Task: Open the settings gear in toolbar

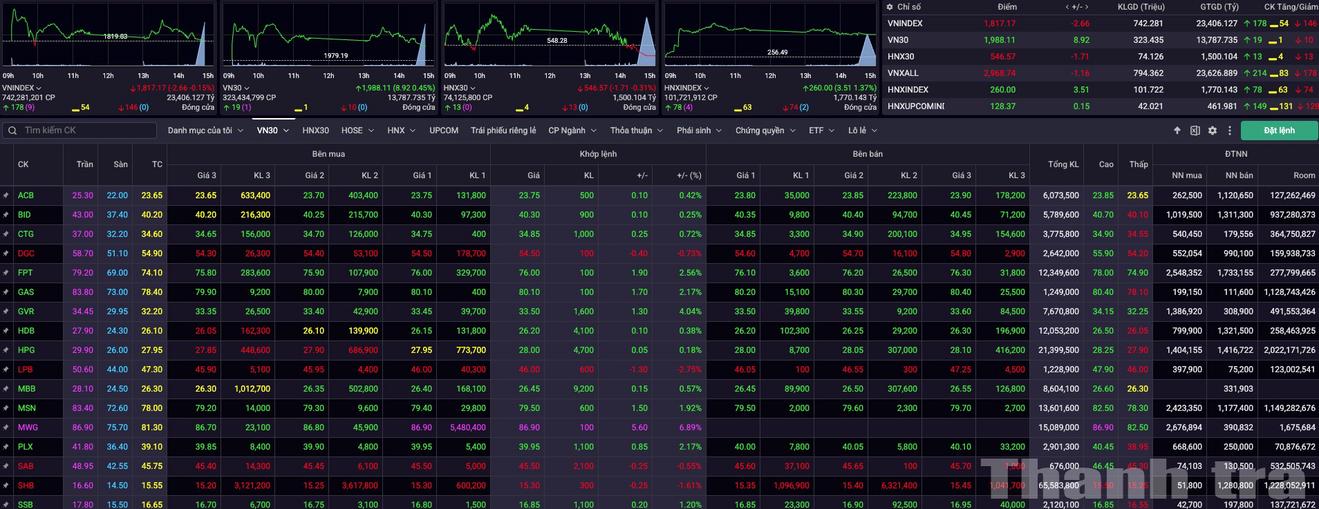Action: (x=1212, y=130)
